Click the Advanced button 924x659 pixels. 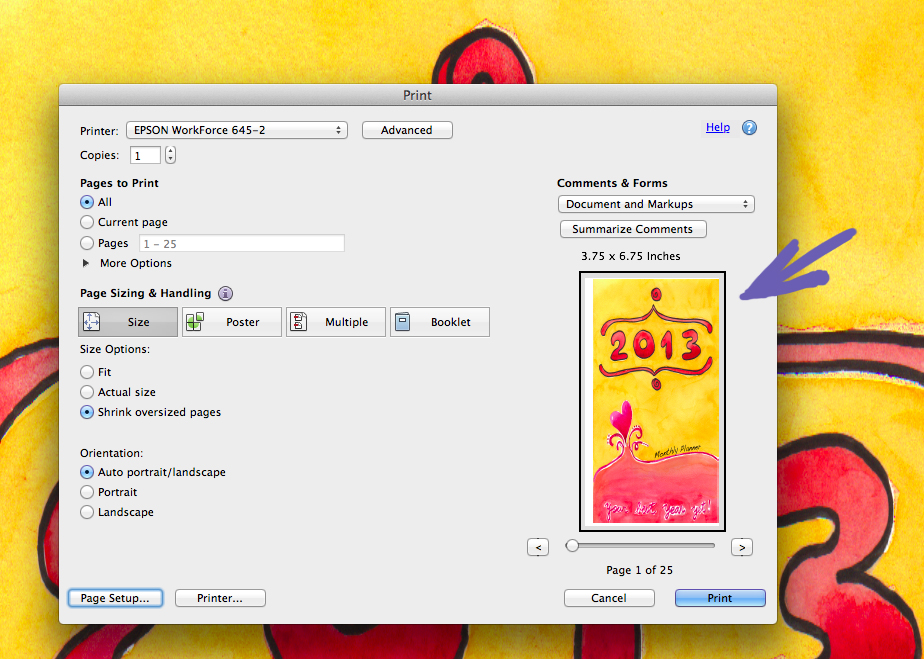click(x=407, y=130)
